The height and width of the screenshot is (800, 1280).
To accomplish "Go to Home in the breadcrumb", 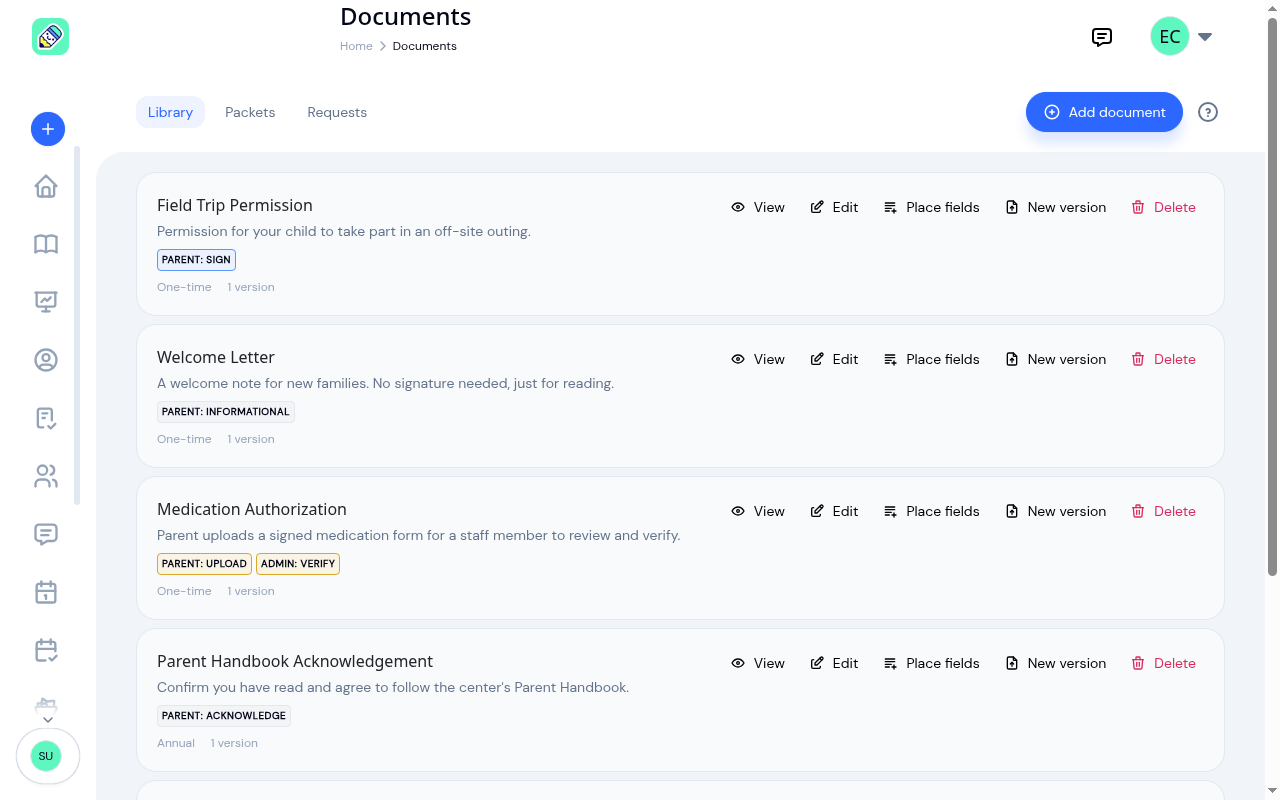I will pos(356,46).
